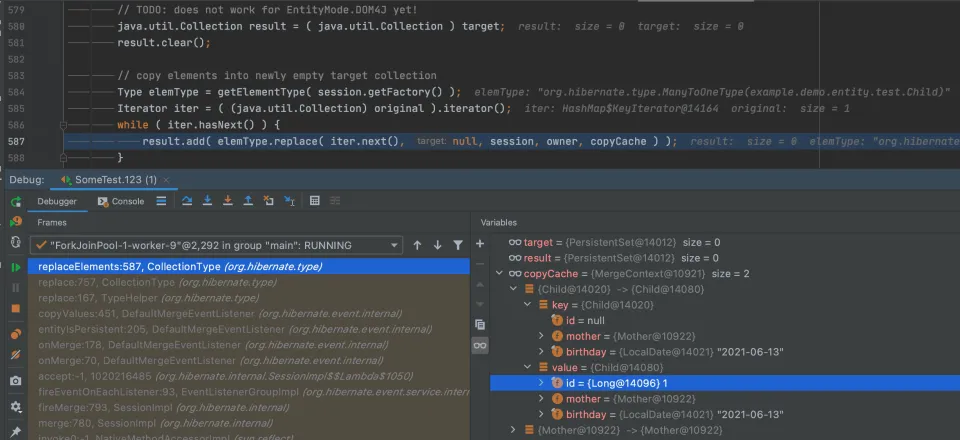The image size is (960, 440).
Task: Collapse the copyCache variable node
Action: 500,274
